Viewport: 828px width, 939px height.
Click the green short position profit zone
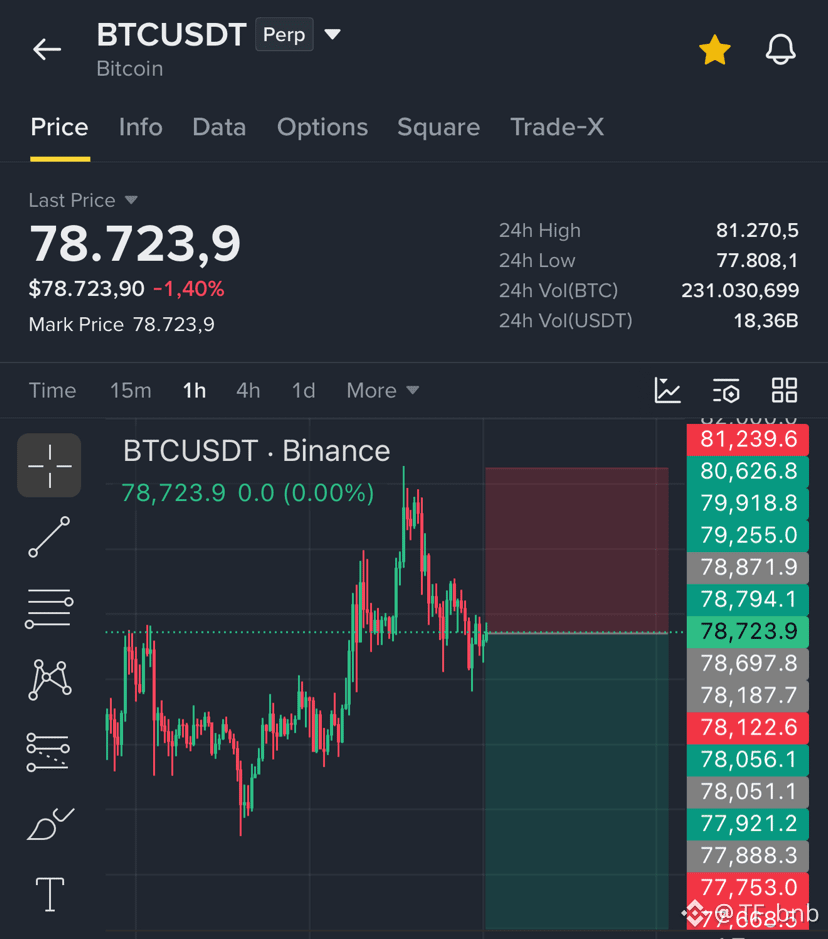(577, 780)
